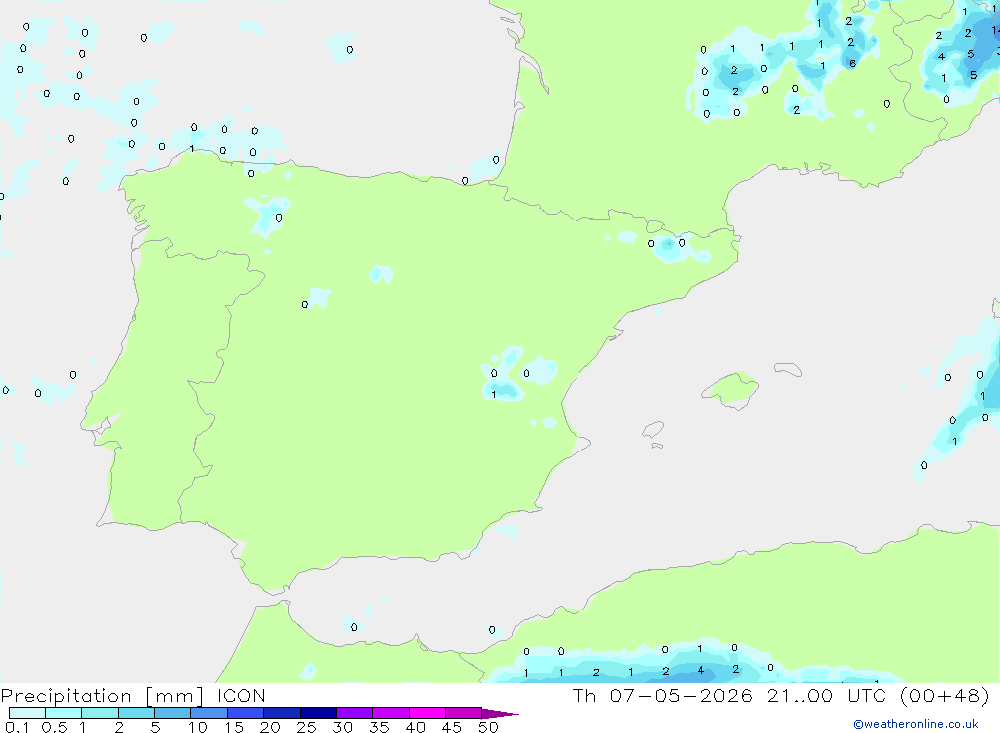1000x733 pixels.
Task: Click the '20' legend scale label
Action: tap(270, 727)
